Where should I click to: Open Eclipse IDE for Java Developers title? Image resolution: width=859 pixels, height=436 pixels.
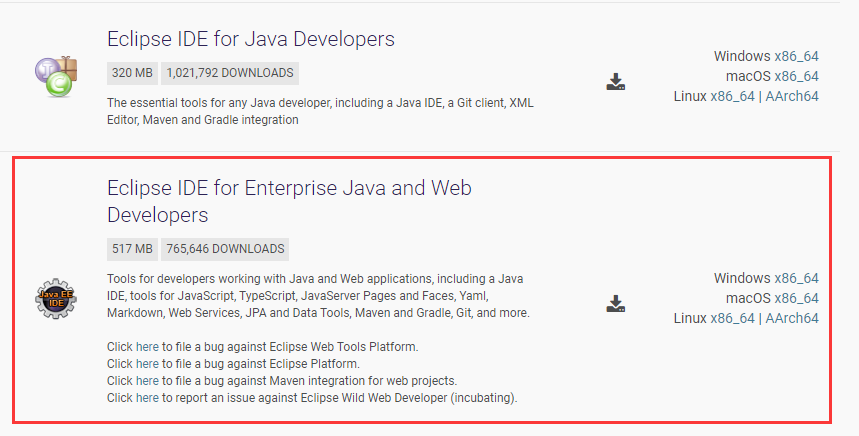pos(251,39)
